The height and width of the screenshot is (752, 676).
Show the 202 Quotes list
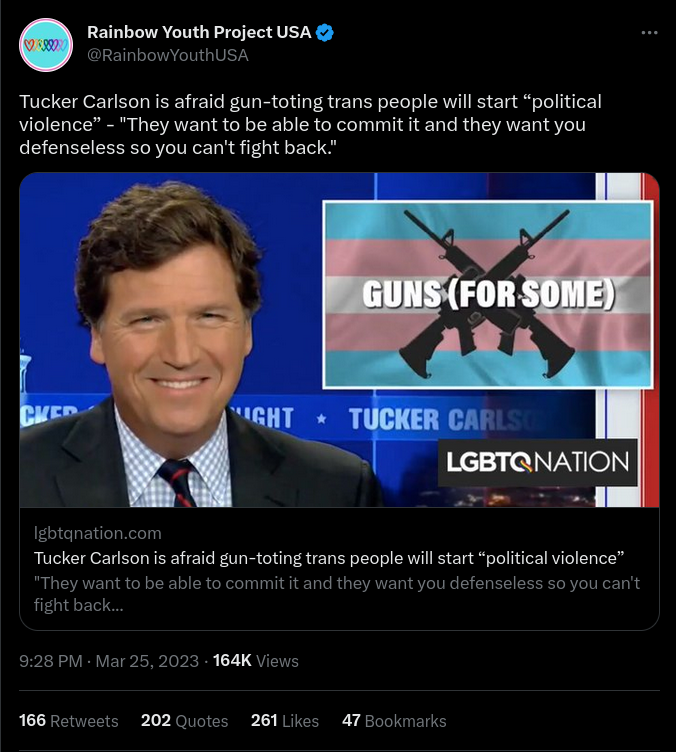(x=185, y=721)
